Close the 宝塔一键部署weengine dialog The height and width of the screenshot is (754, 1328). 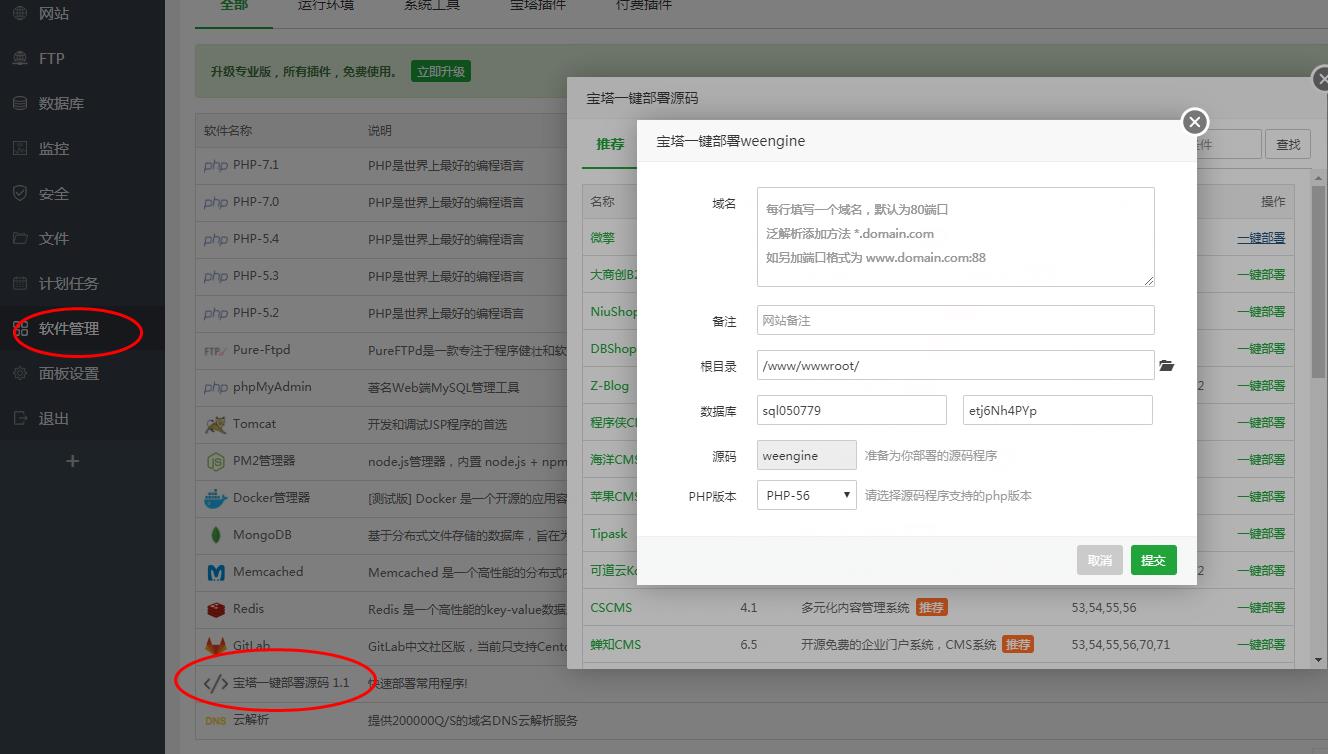[x=1194, y=122]
